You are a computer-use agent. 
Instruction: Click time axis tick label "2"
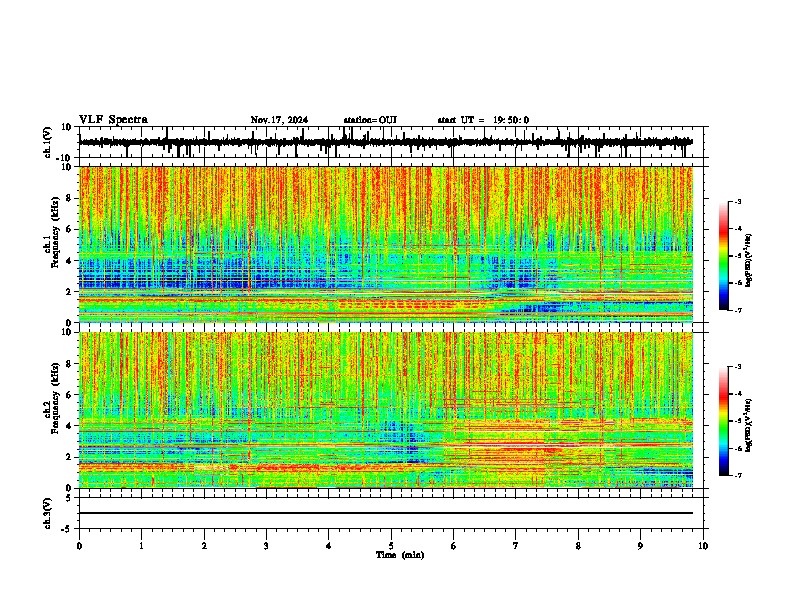(204, 546)
